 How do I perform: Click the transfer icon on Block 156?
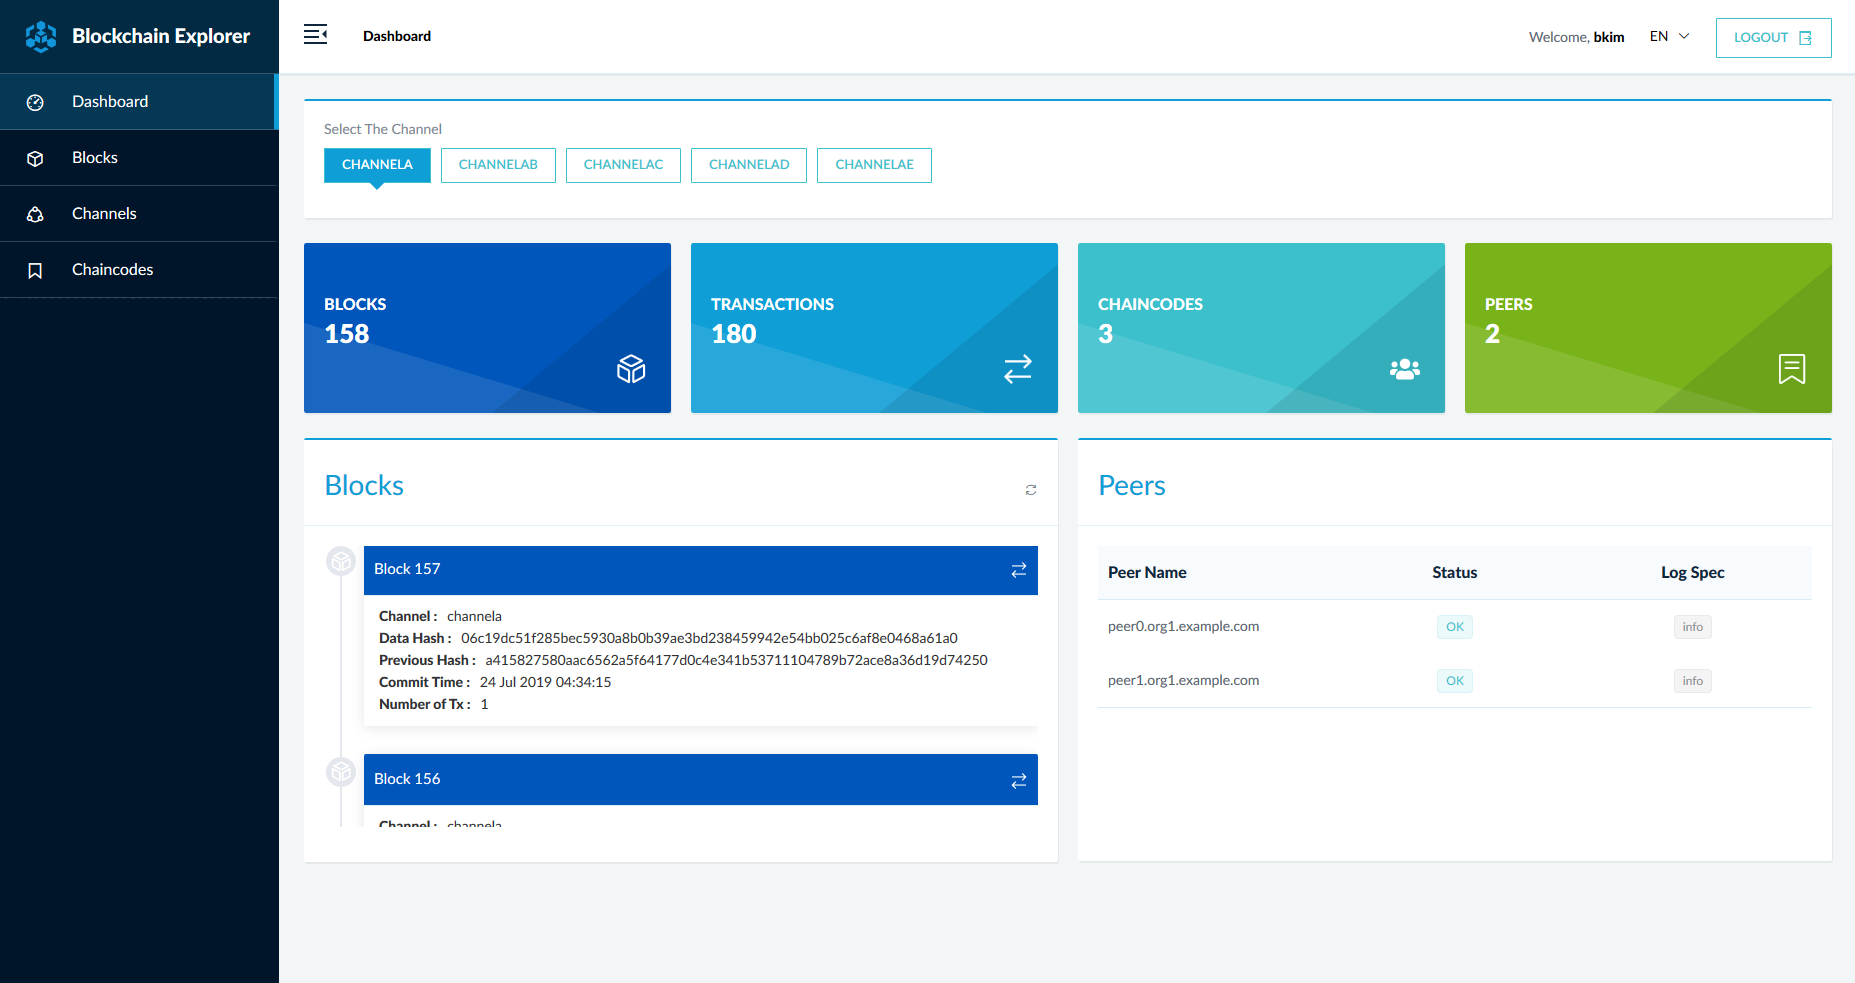1018,781
